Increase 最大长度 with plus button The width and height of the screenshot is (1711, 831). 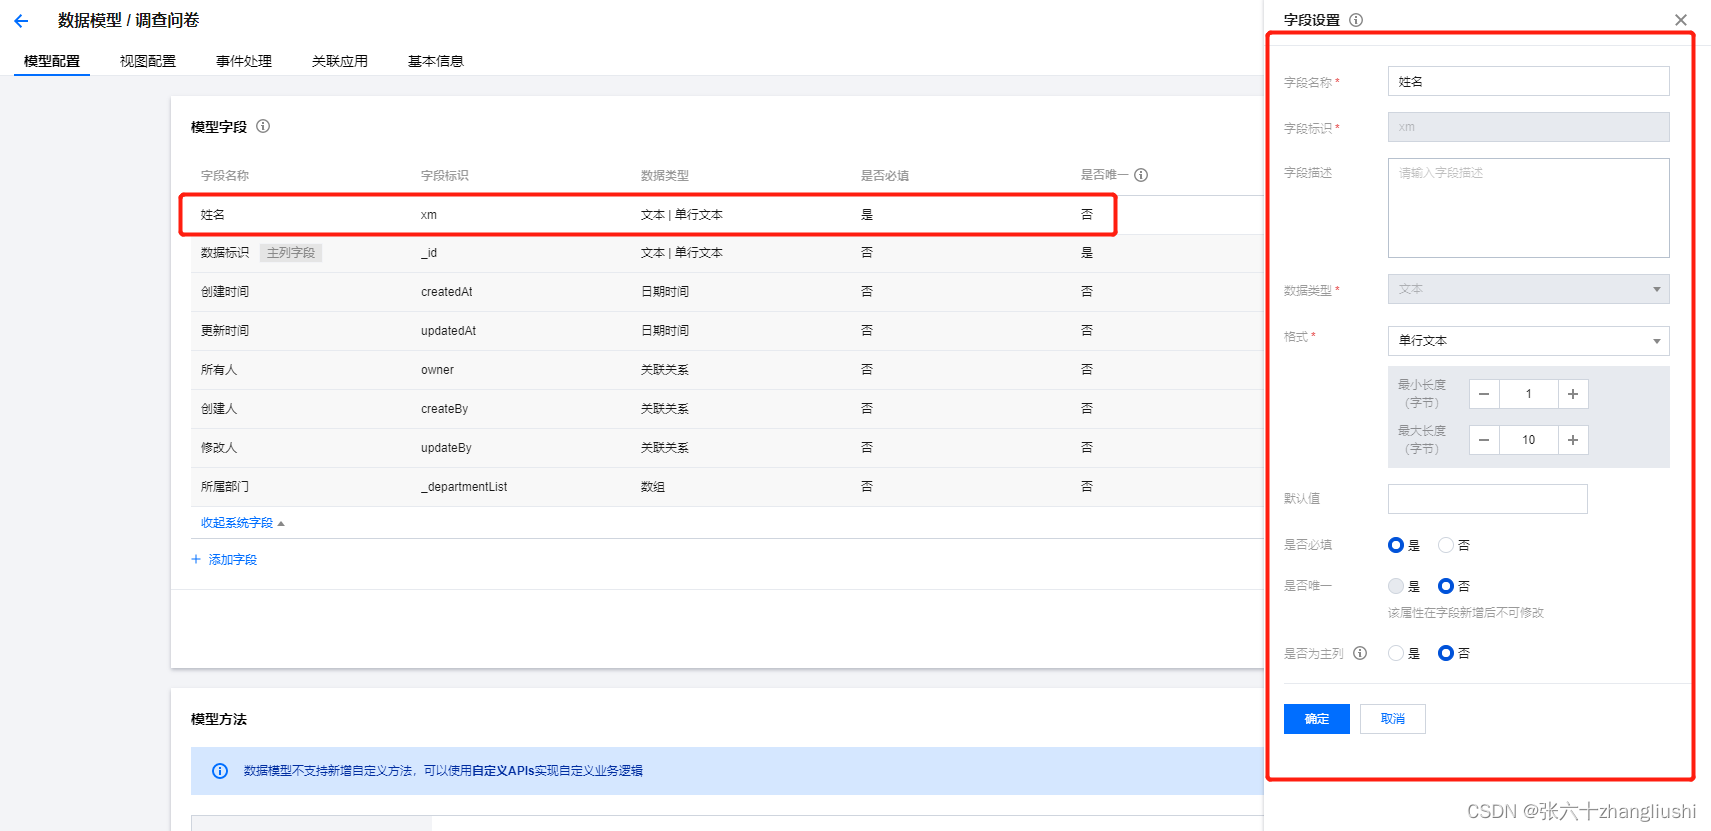pos(1573,440)
